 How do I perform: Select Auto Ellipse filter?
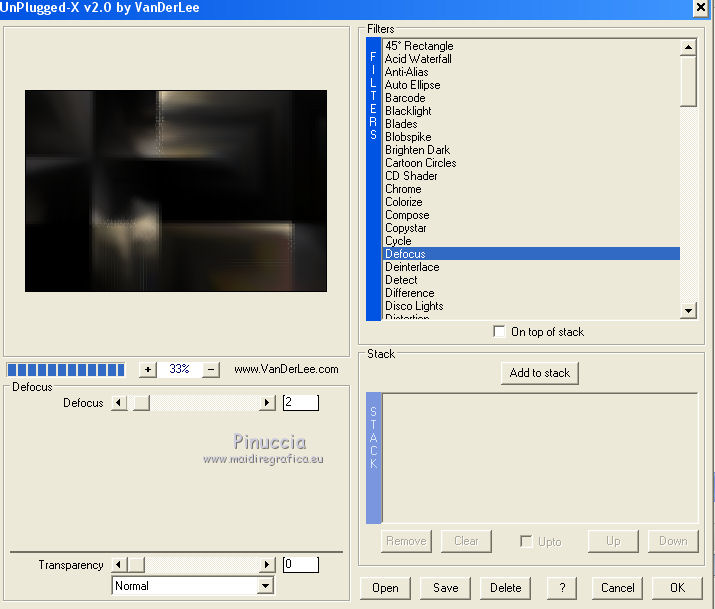[x=531, y=85]
